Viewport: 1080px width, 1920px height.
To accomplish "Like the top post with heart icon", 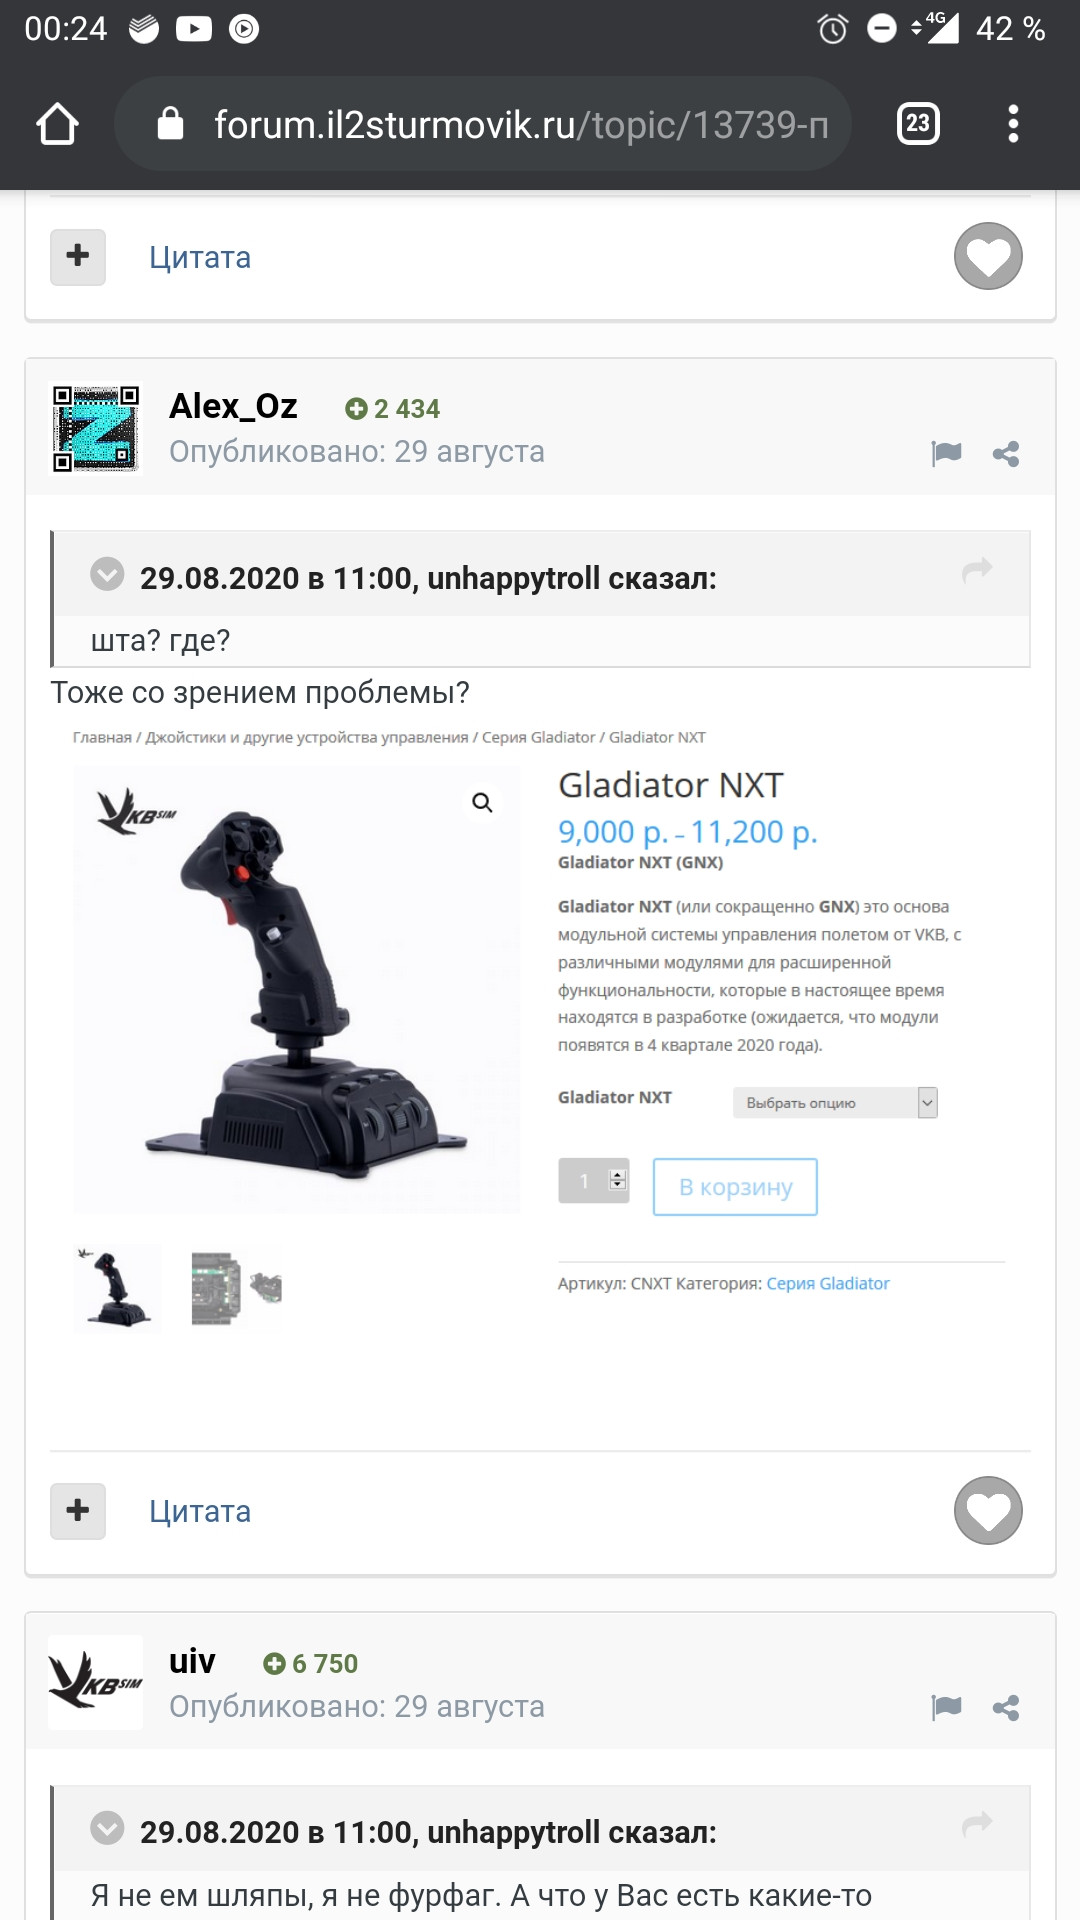I will (x=988, y=256).
